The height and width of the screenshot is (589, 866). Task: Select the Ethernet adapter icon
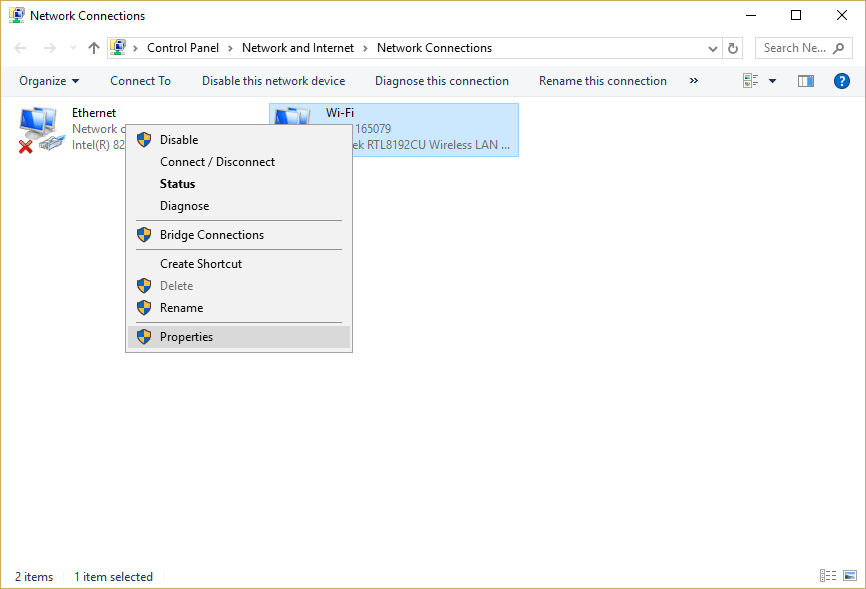(40, 125)
